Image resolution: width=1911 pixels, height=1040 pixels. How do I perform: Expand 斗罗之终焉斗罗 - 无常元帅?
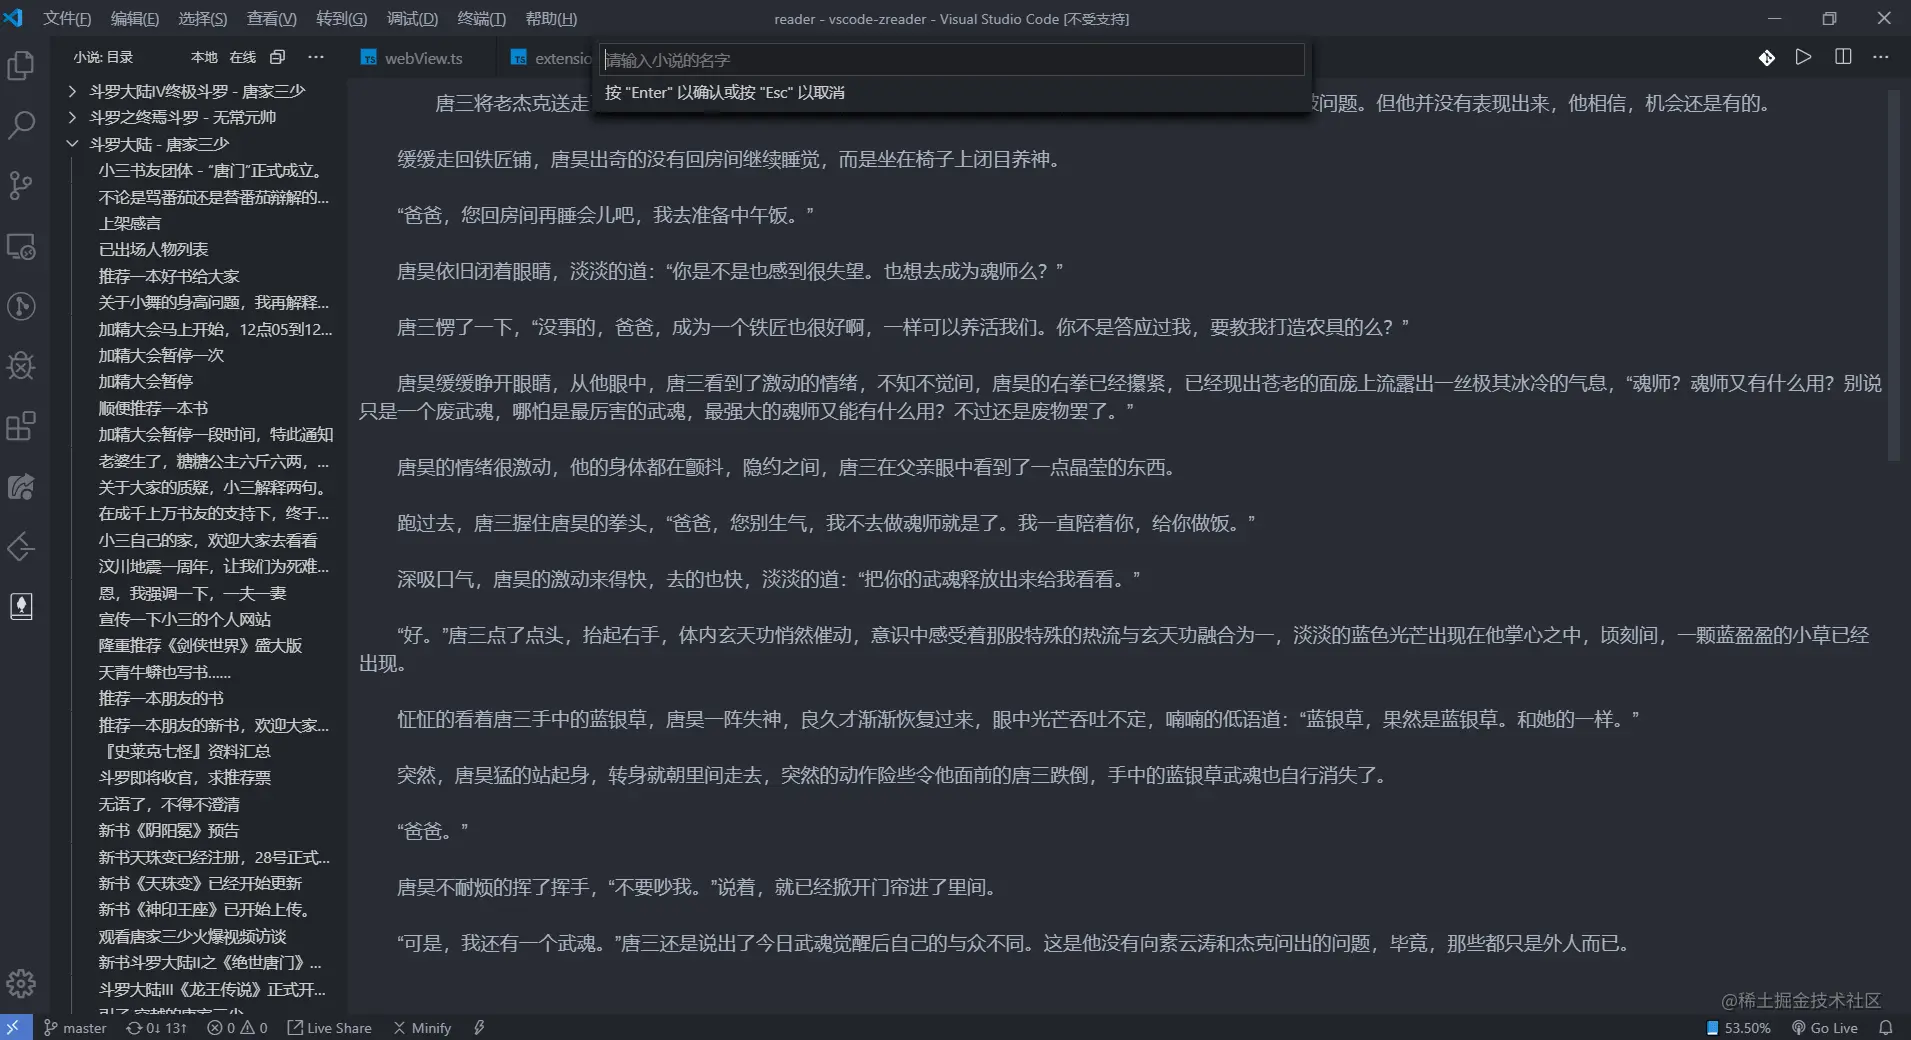pos(71,117)
